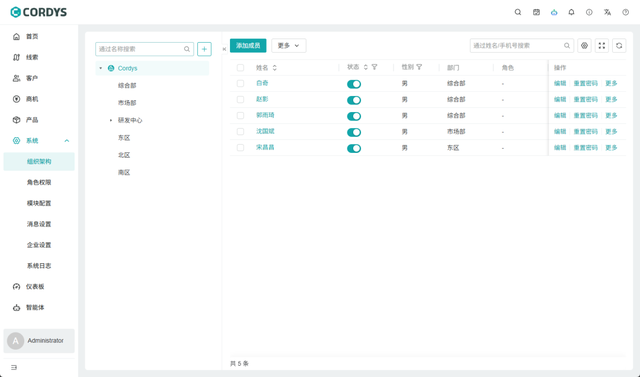This screenshot has height=377, width=640.
Task: Open the AI assistant robot icon in top bar
Action: 554,12
